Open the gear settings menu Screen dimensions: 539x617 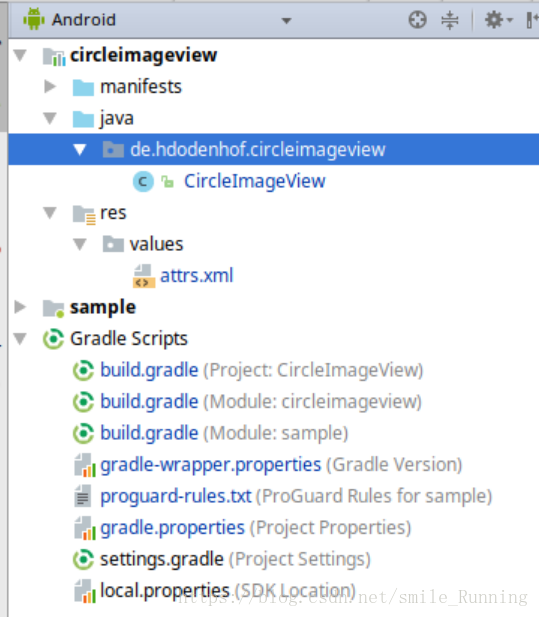pos(498,20)
